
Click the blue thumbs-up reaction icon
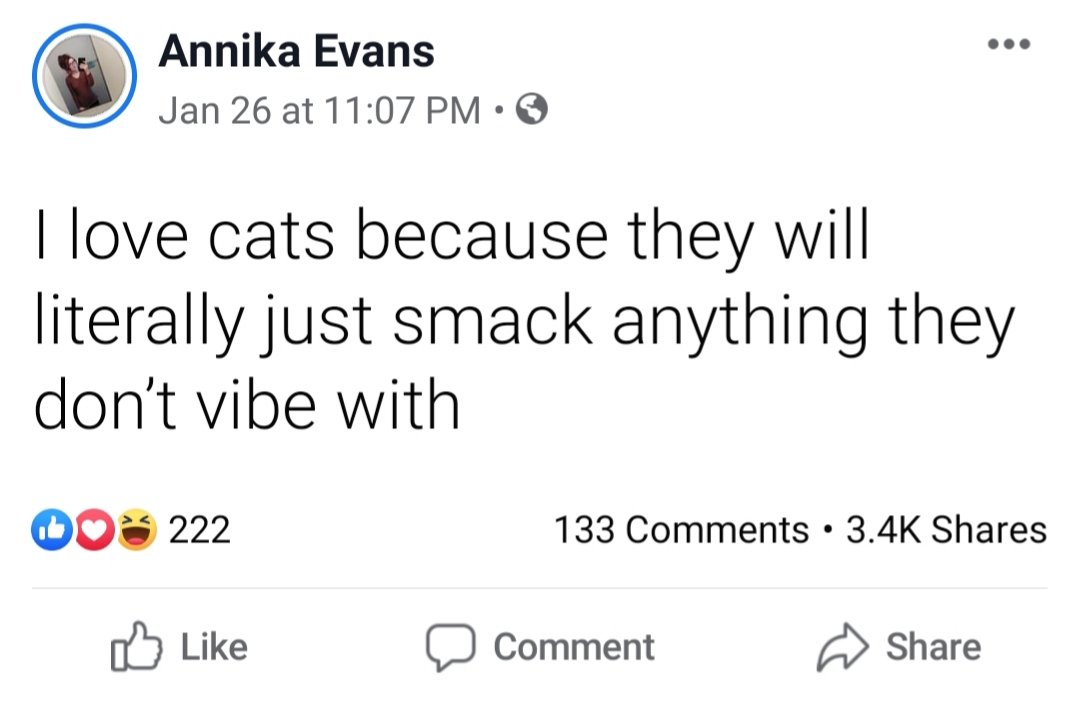51,530
